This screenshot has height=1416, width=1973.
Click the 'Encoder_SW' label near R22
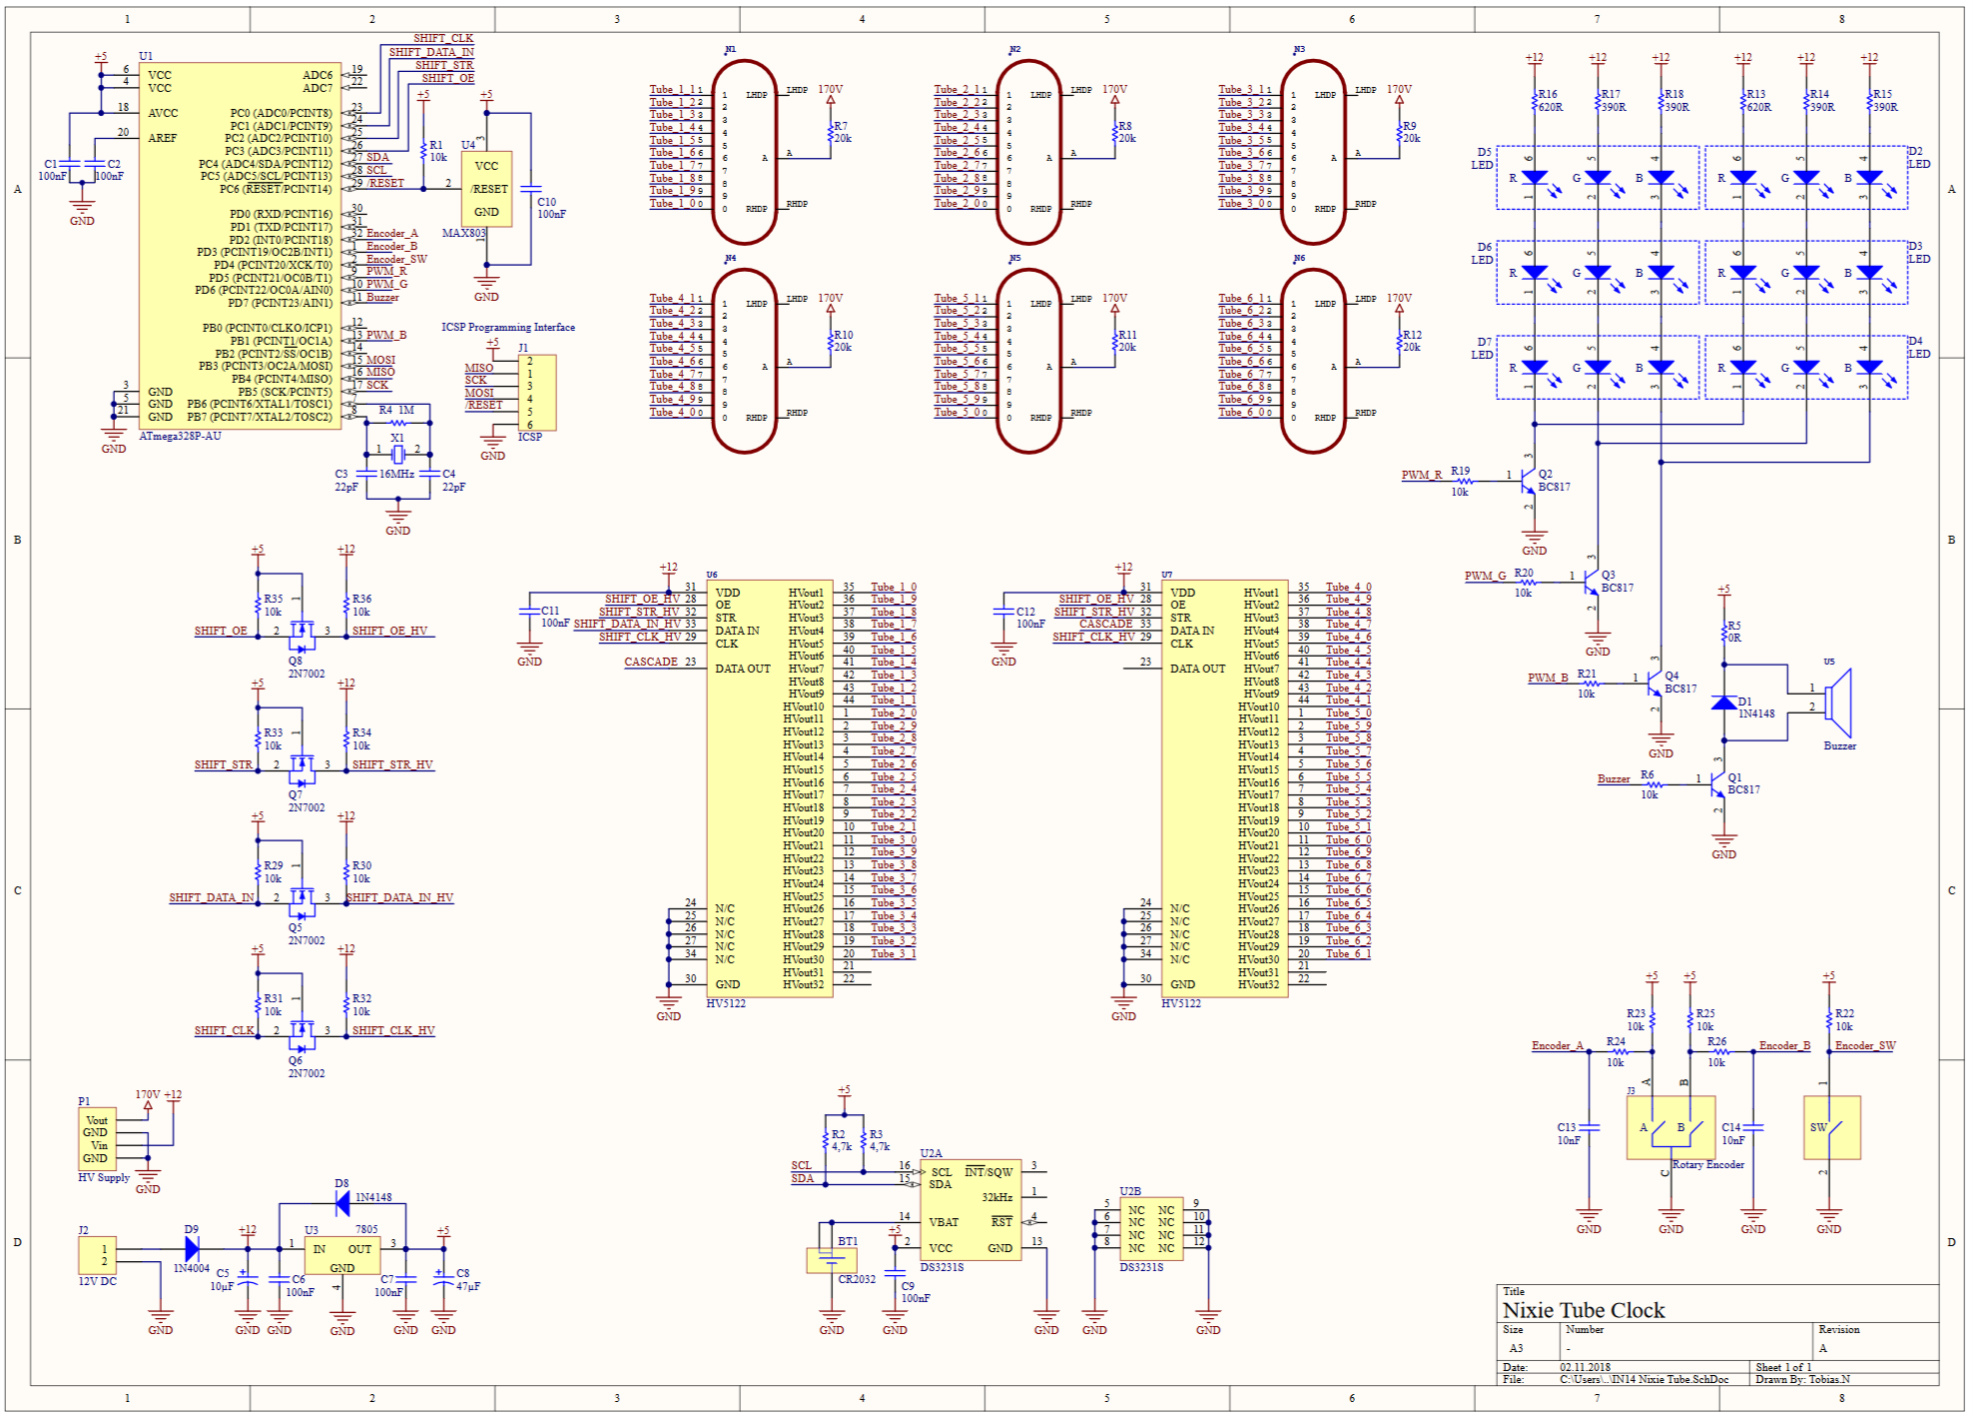tap(1865, 1046)
